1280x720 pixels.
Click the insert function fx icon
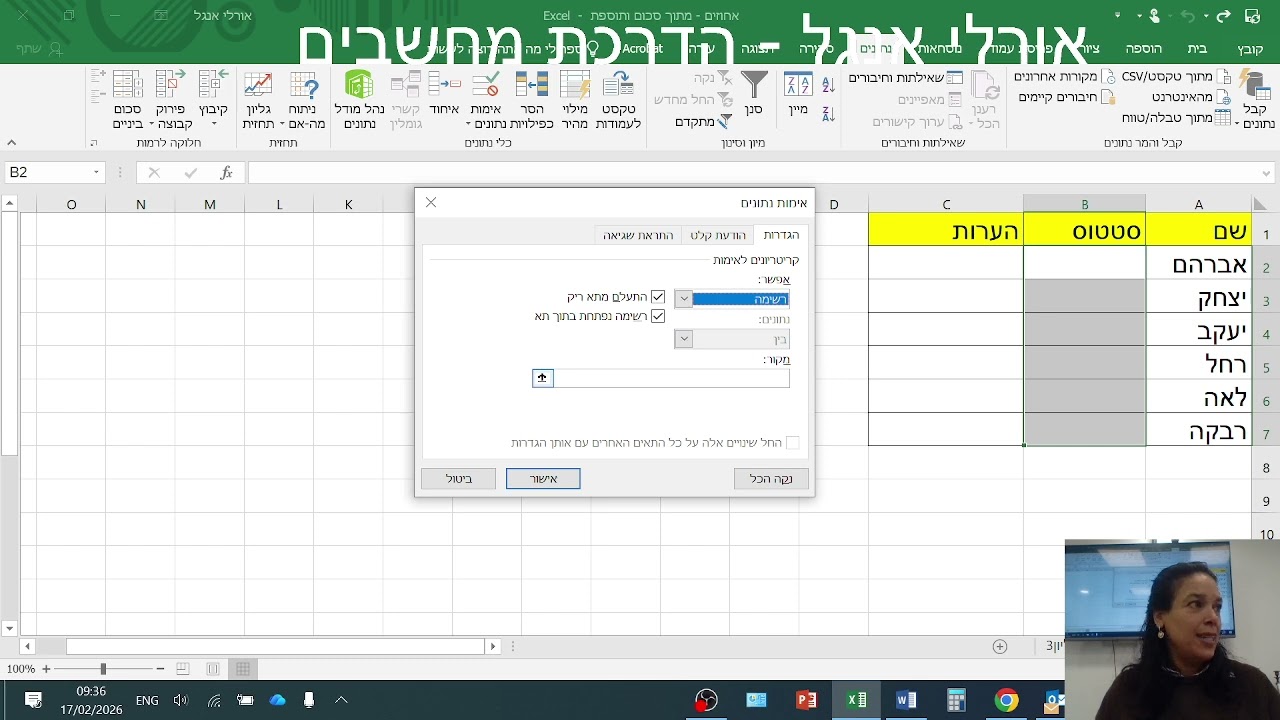coord(226,172)
